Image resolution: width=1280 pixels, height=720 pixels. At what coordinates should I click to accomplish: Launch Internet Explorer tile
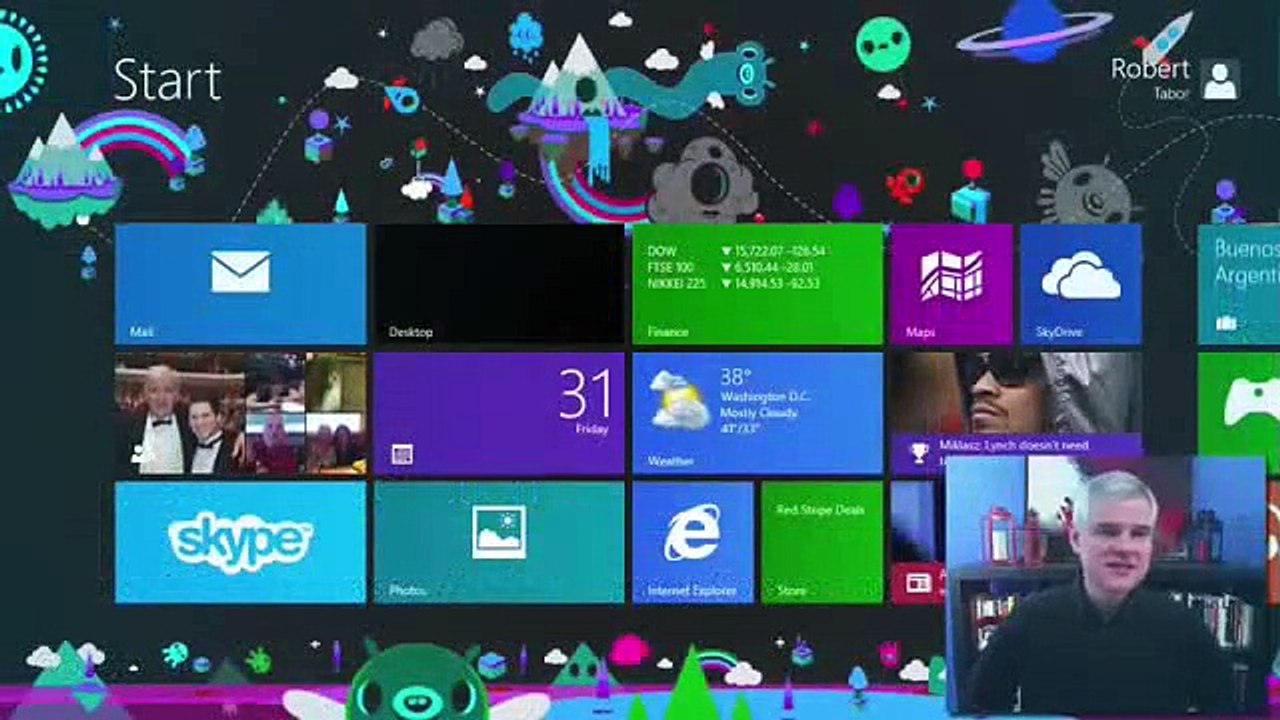pyautogui.click(x=692, y=542)
